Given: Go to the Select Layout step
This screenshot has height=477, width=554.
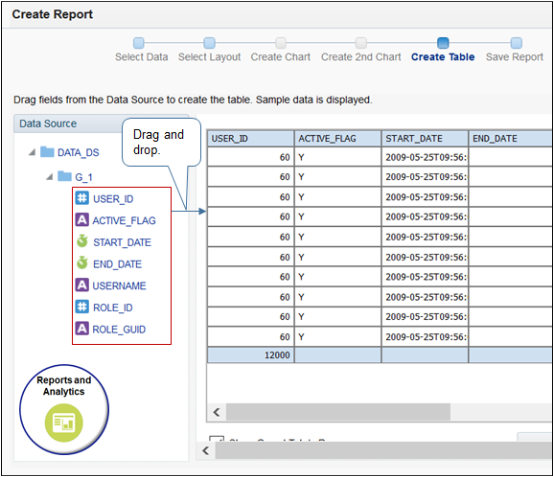Looking at the screenshot, I should [210, 43].
